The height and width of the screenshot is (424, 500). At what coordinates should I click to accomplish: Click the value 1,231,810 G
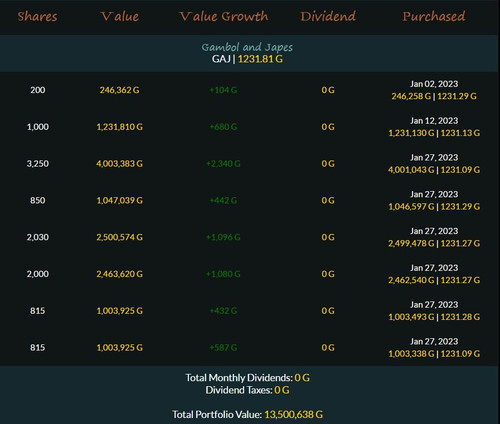[x=120, y=127]
